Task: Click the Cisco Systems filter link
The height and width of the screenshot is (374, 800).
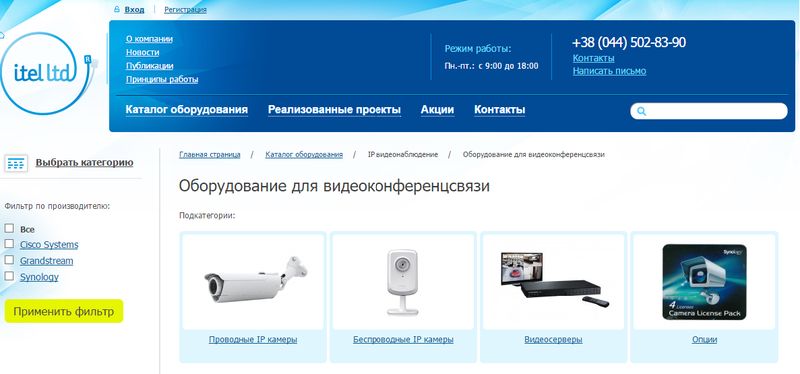Action: coord(49,245)
